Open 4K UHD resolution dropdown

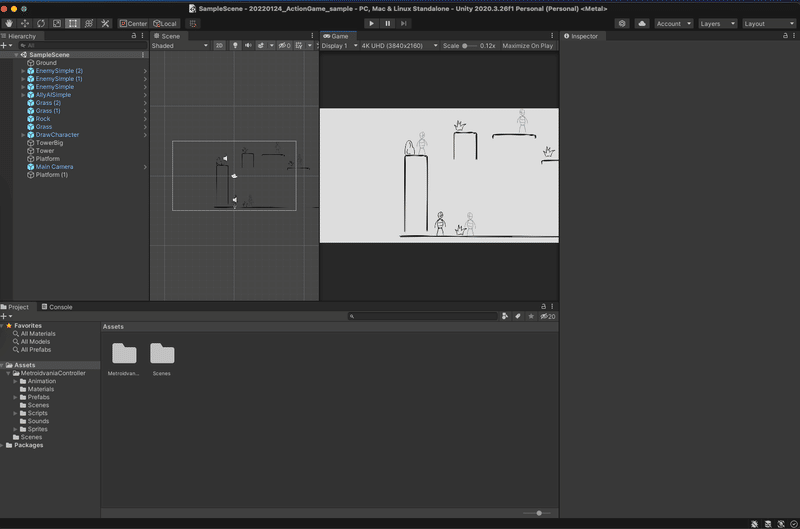point(399,45)
